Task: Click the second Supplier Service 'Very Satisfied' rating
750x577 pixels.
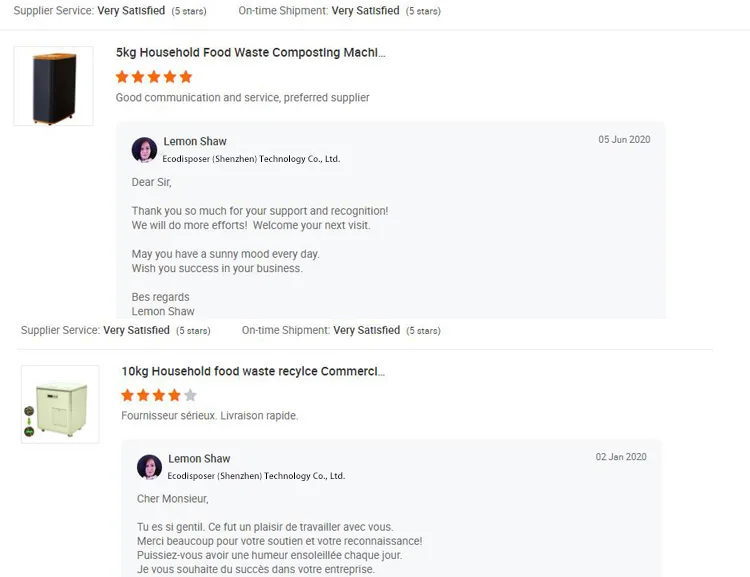Action: [x=136, y=331]
